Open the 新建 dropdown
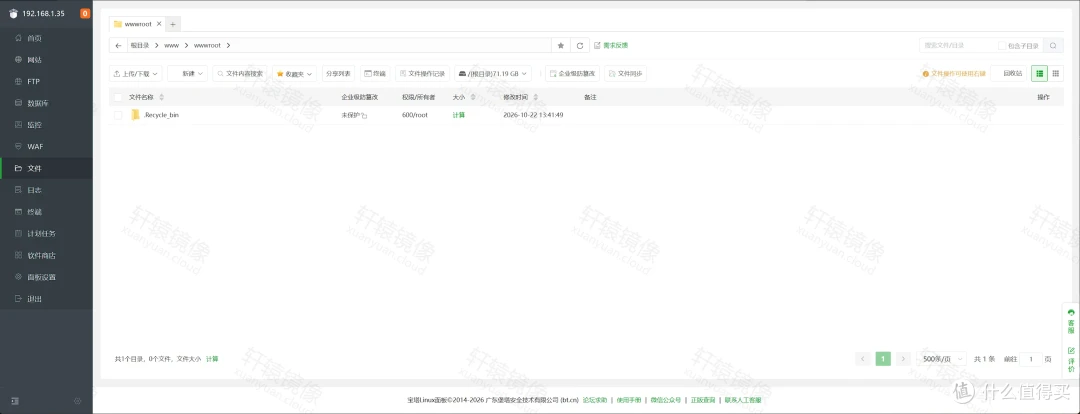Image resolution: width=1080 pixels, height=414 pixels. [187, 74]
